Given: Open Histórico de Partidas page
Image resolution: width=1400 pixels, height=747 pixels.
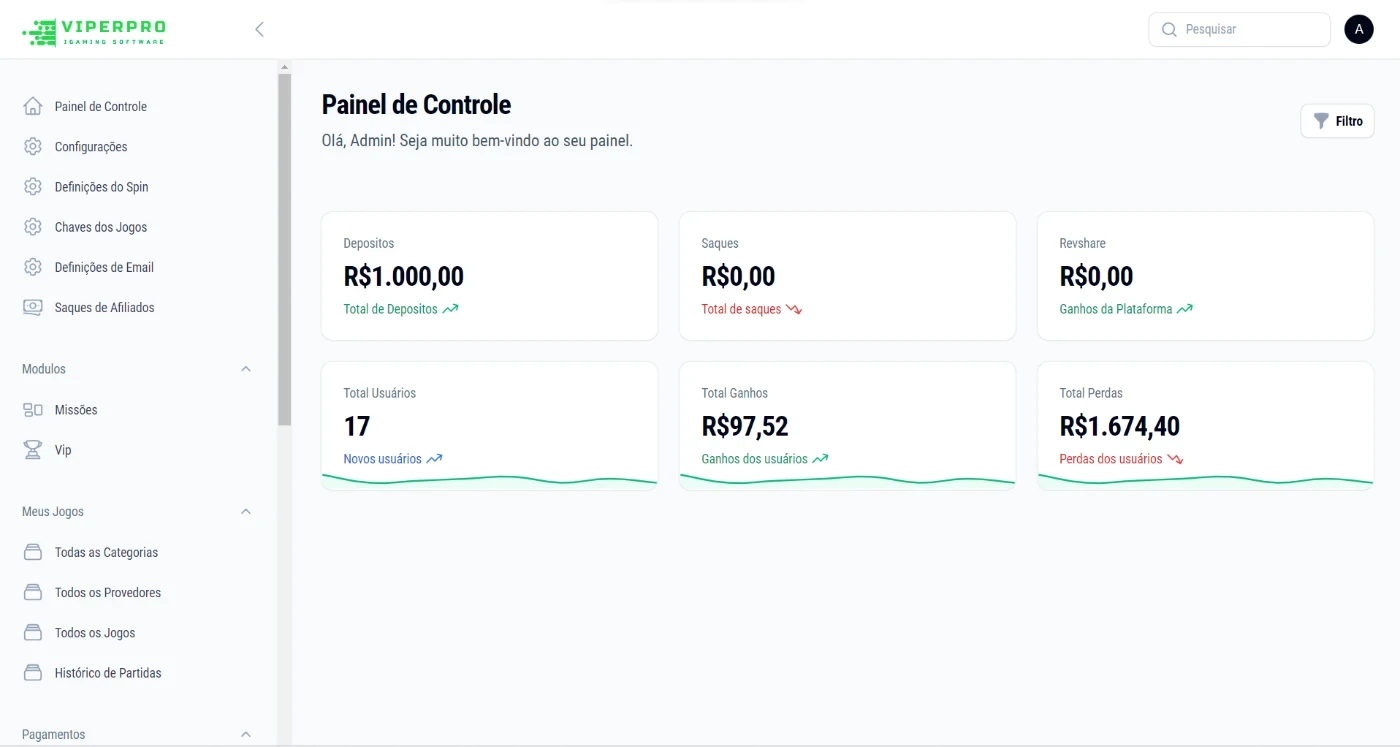Looking at the screenshot, I should tap(108, 673).
